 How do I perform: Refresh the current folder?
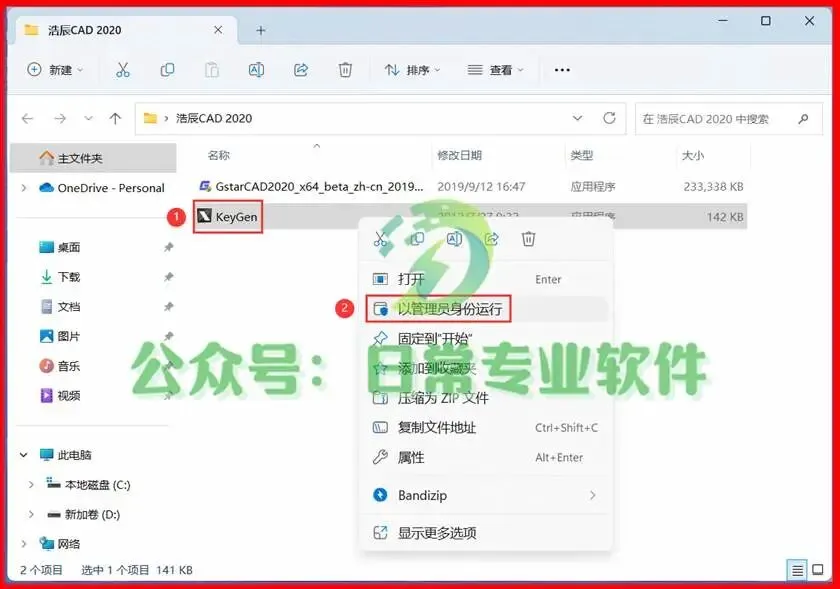tap(609, 118)
